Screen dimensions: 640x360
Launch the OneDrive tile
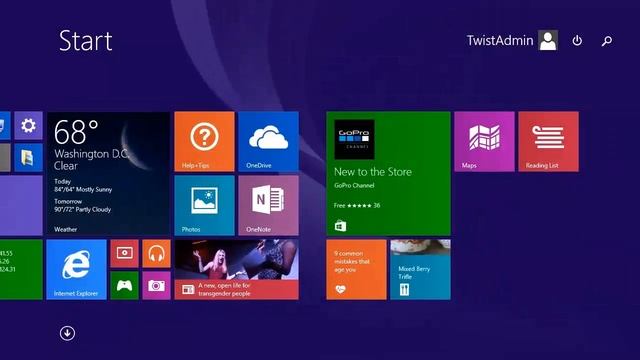[x=269, y=142]
